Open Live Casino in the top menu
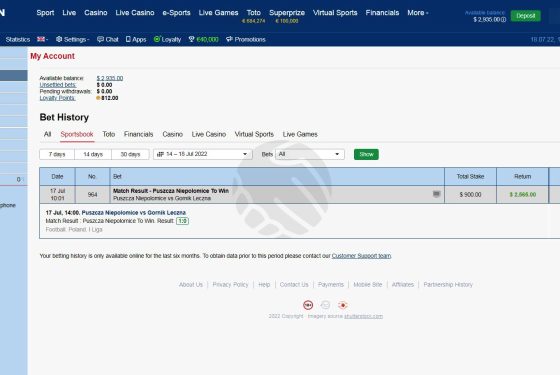560x375 pixels. (x=135, y=13)
